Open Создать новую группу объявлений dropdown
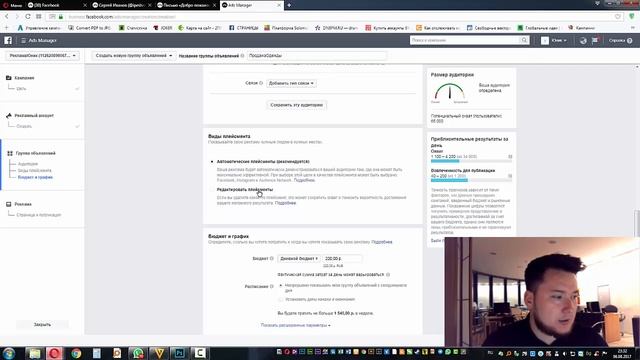Screen dimensions: 640x360 pyautogui.click(x=134, y=56)
